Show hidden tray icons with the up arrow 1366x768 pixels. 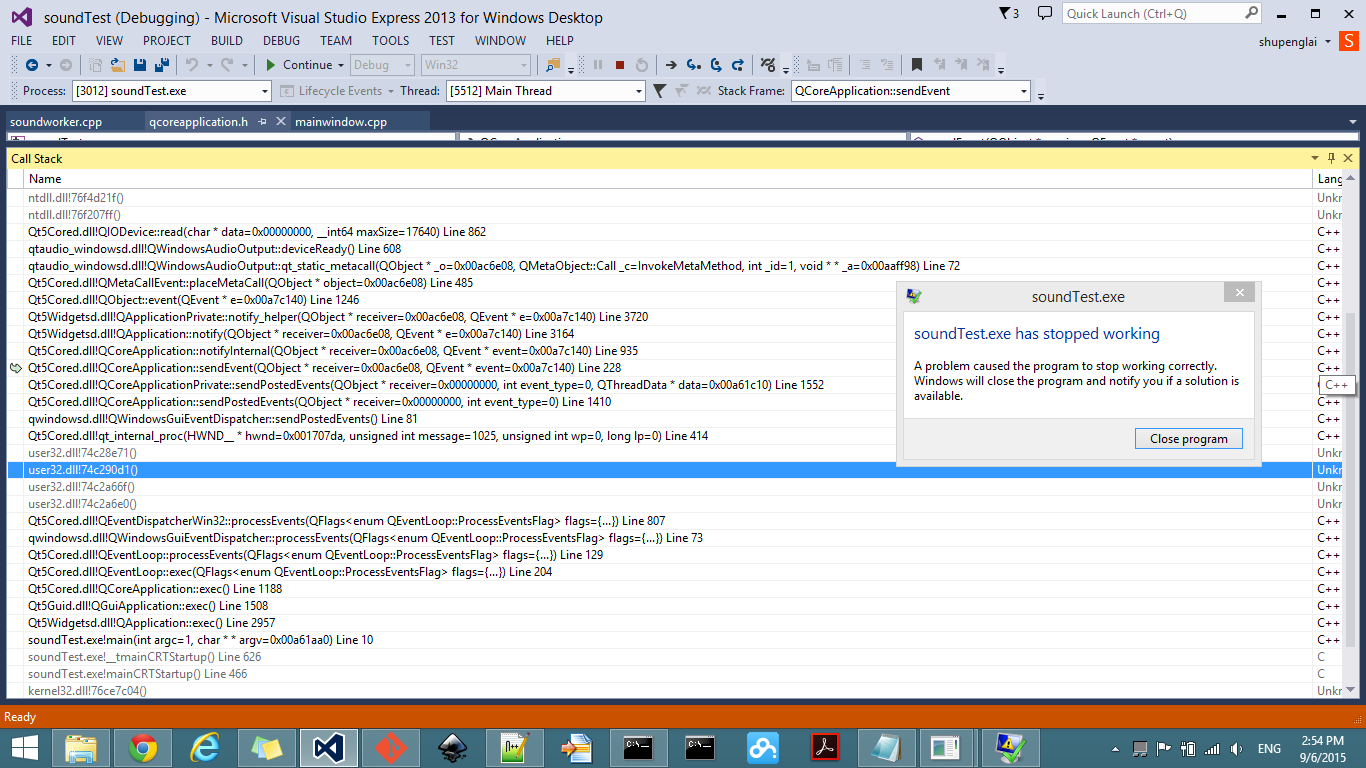tap(1118, 749)
